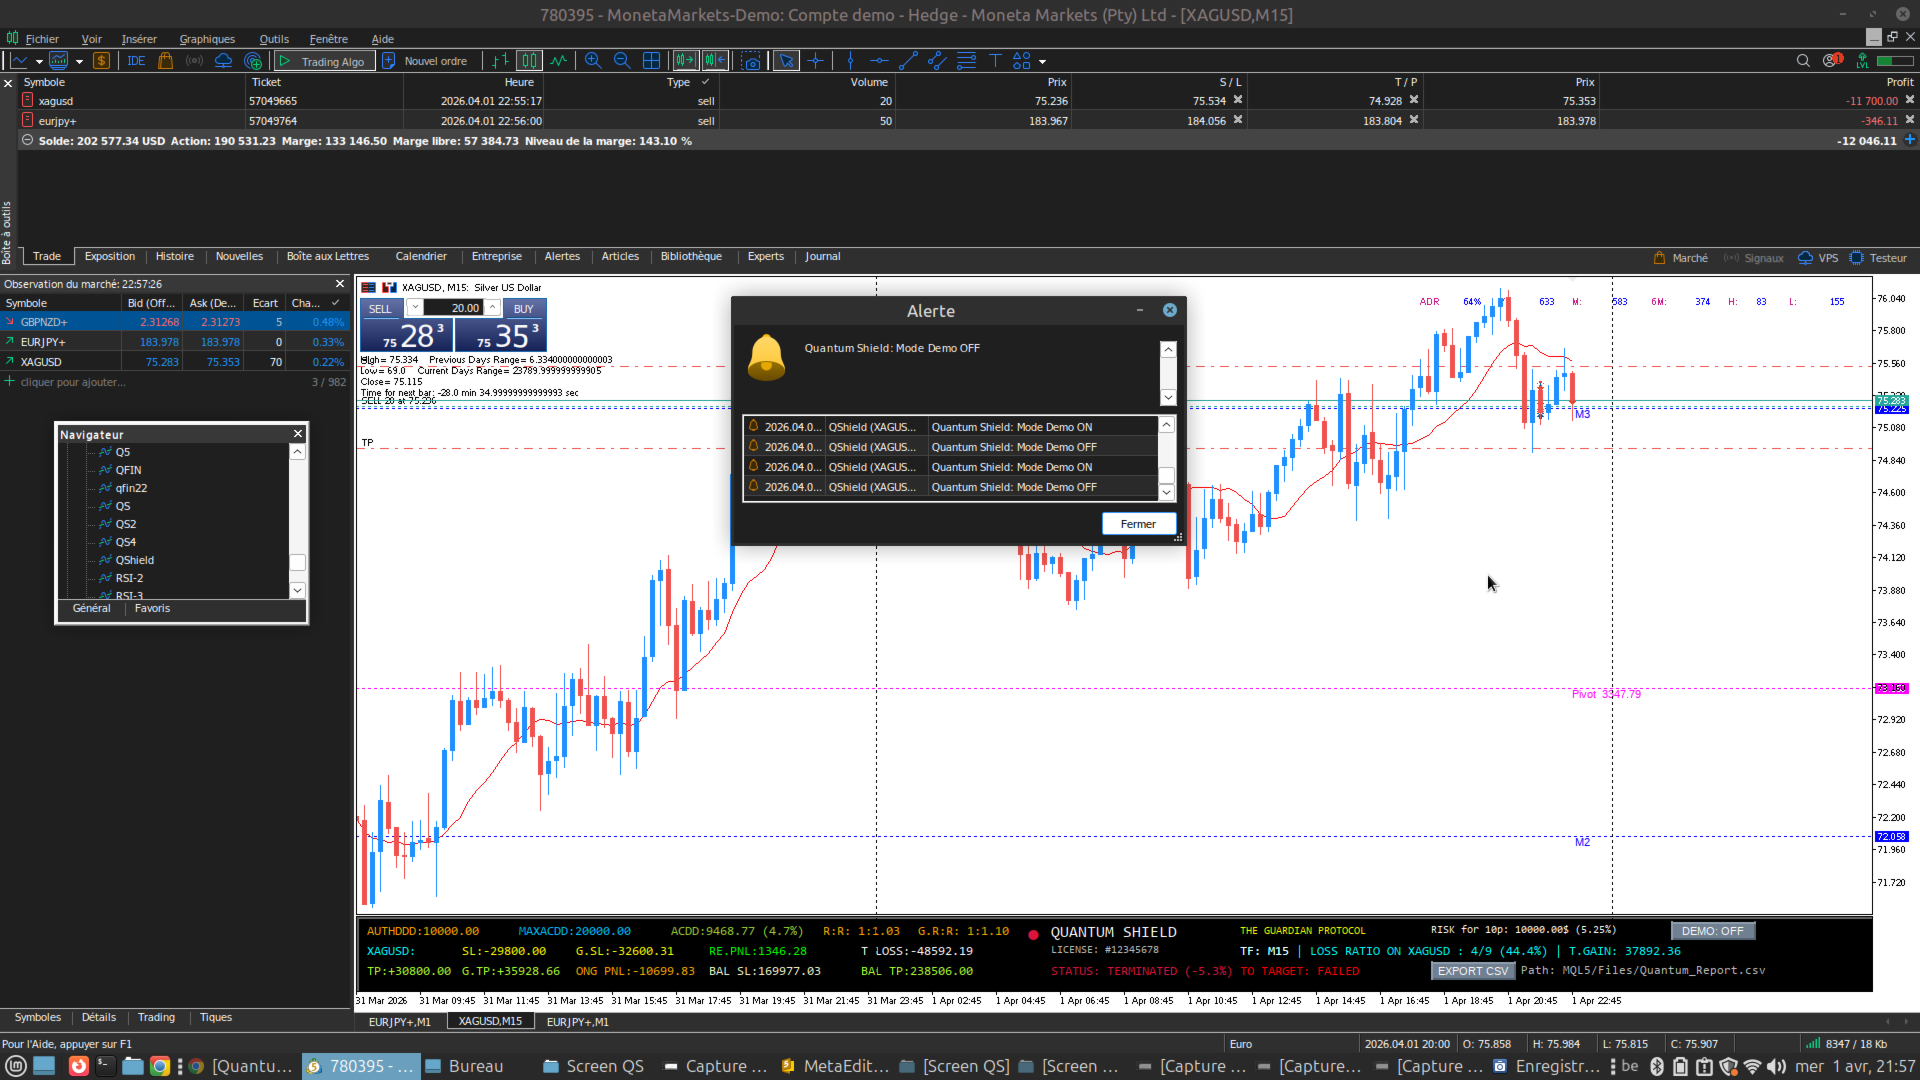Open the volume 20.00 dropdown arrow

tap(414, 308)
